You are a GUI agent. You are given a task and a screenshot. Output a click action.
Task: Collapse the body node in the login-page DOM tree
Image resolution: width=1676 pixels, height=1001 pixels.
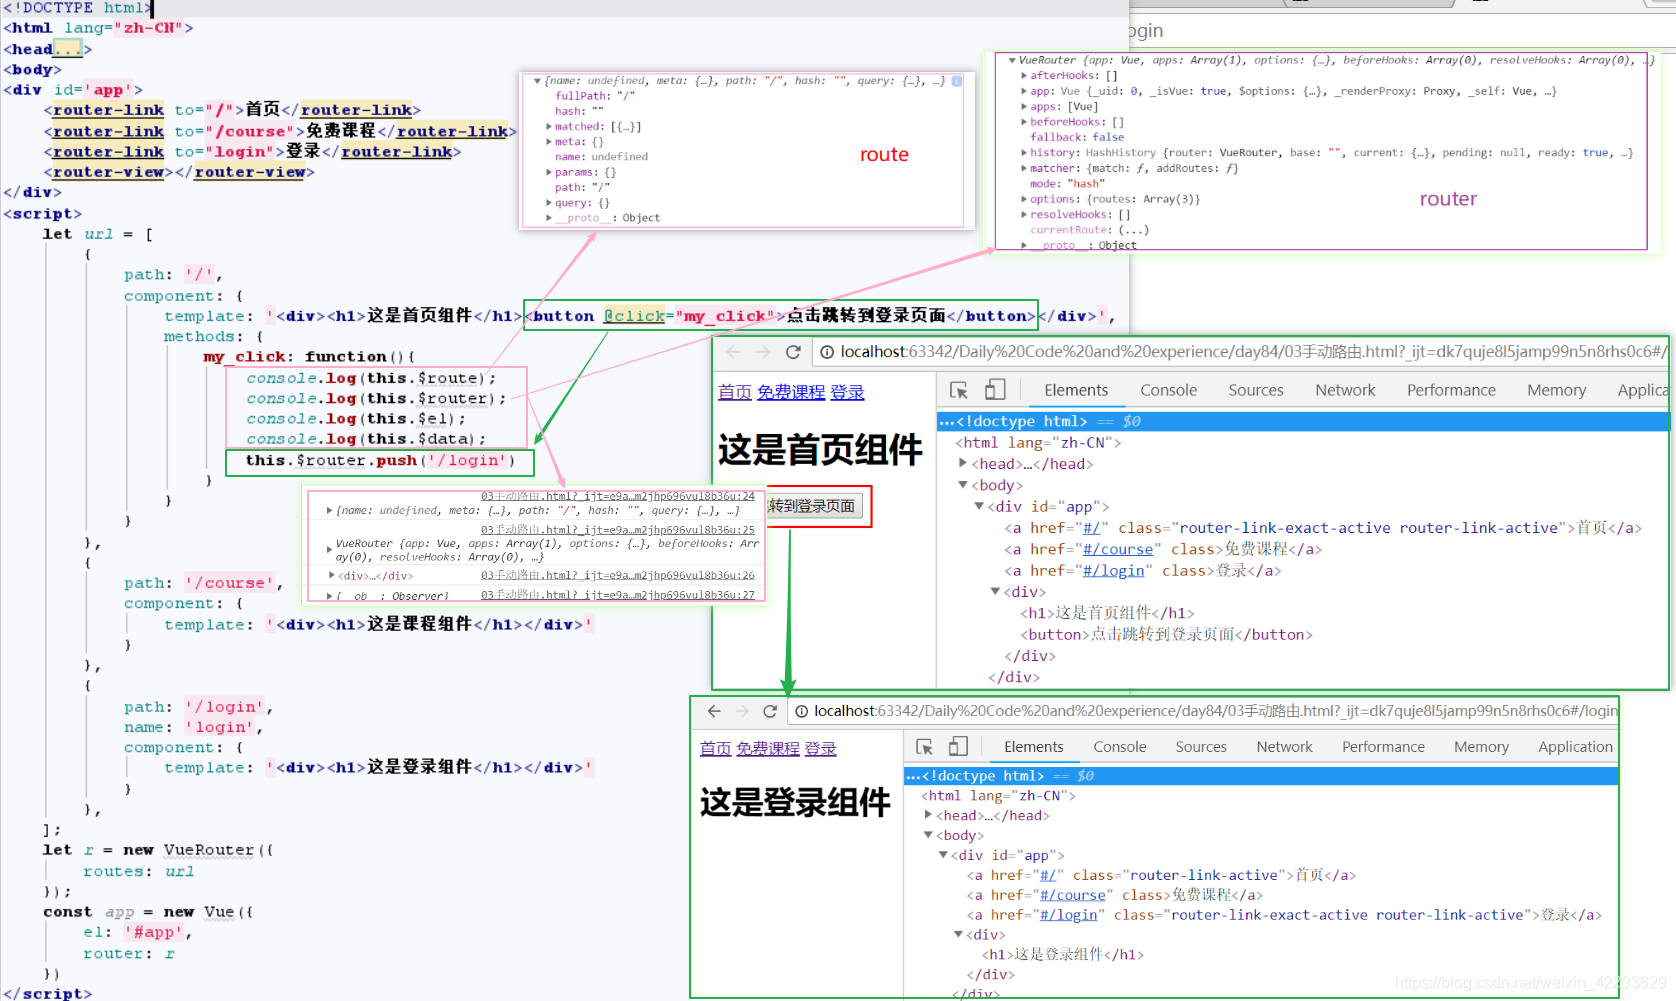pos(928,835)
